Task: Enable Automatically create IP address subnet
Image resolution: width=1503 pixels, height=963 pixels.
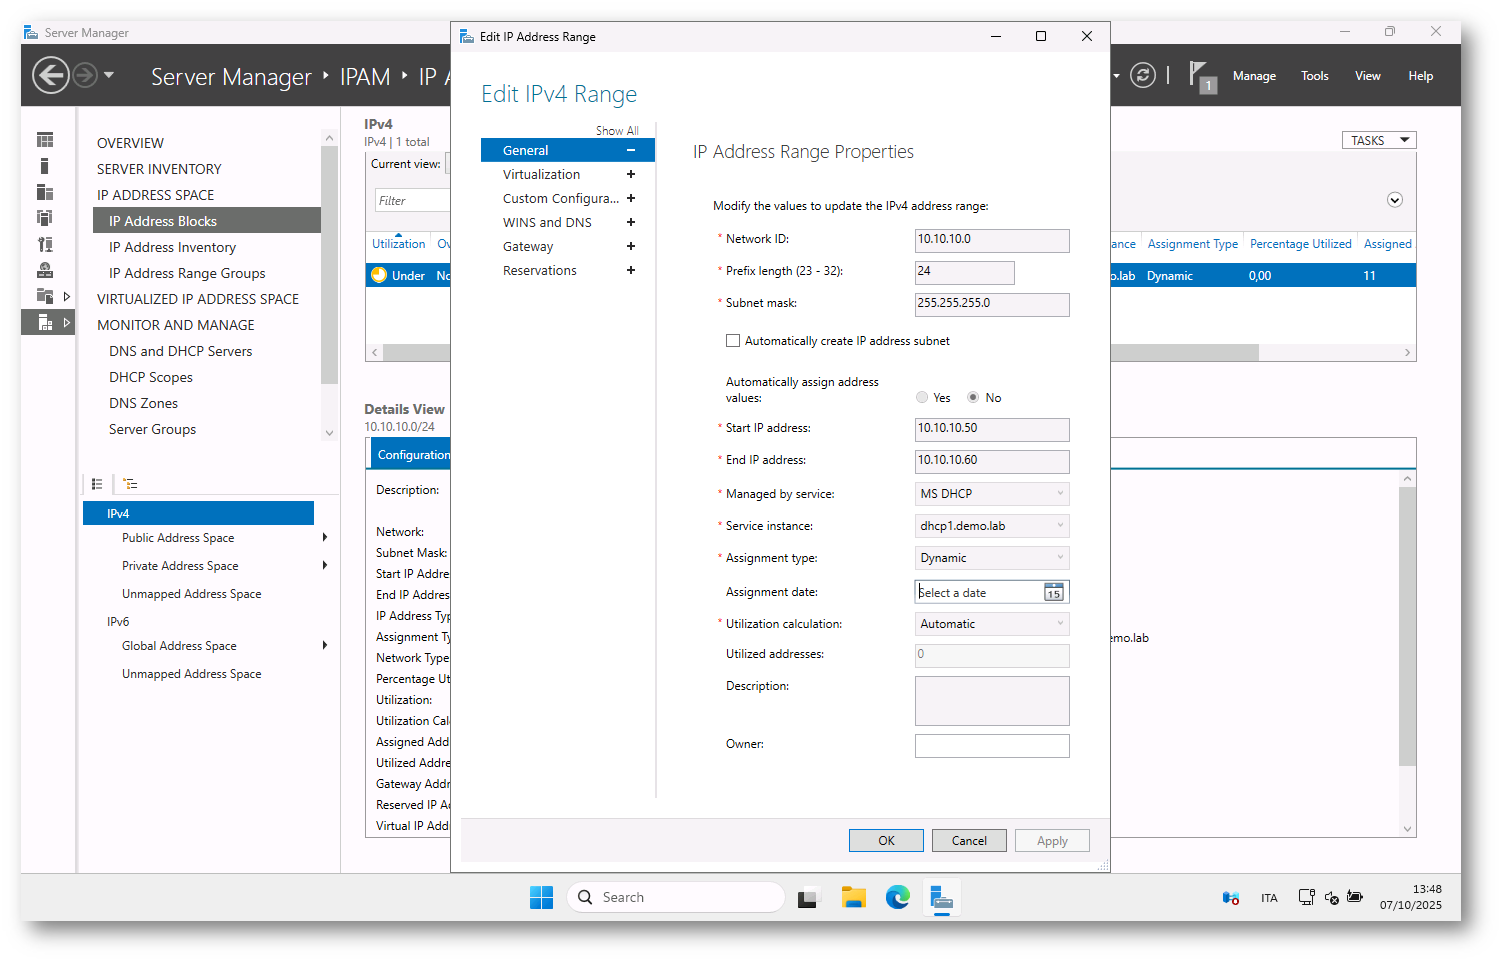Action: click(733, 341)
